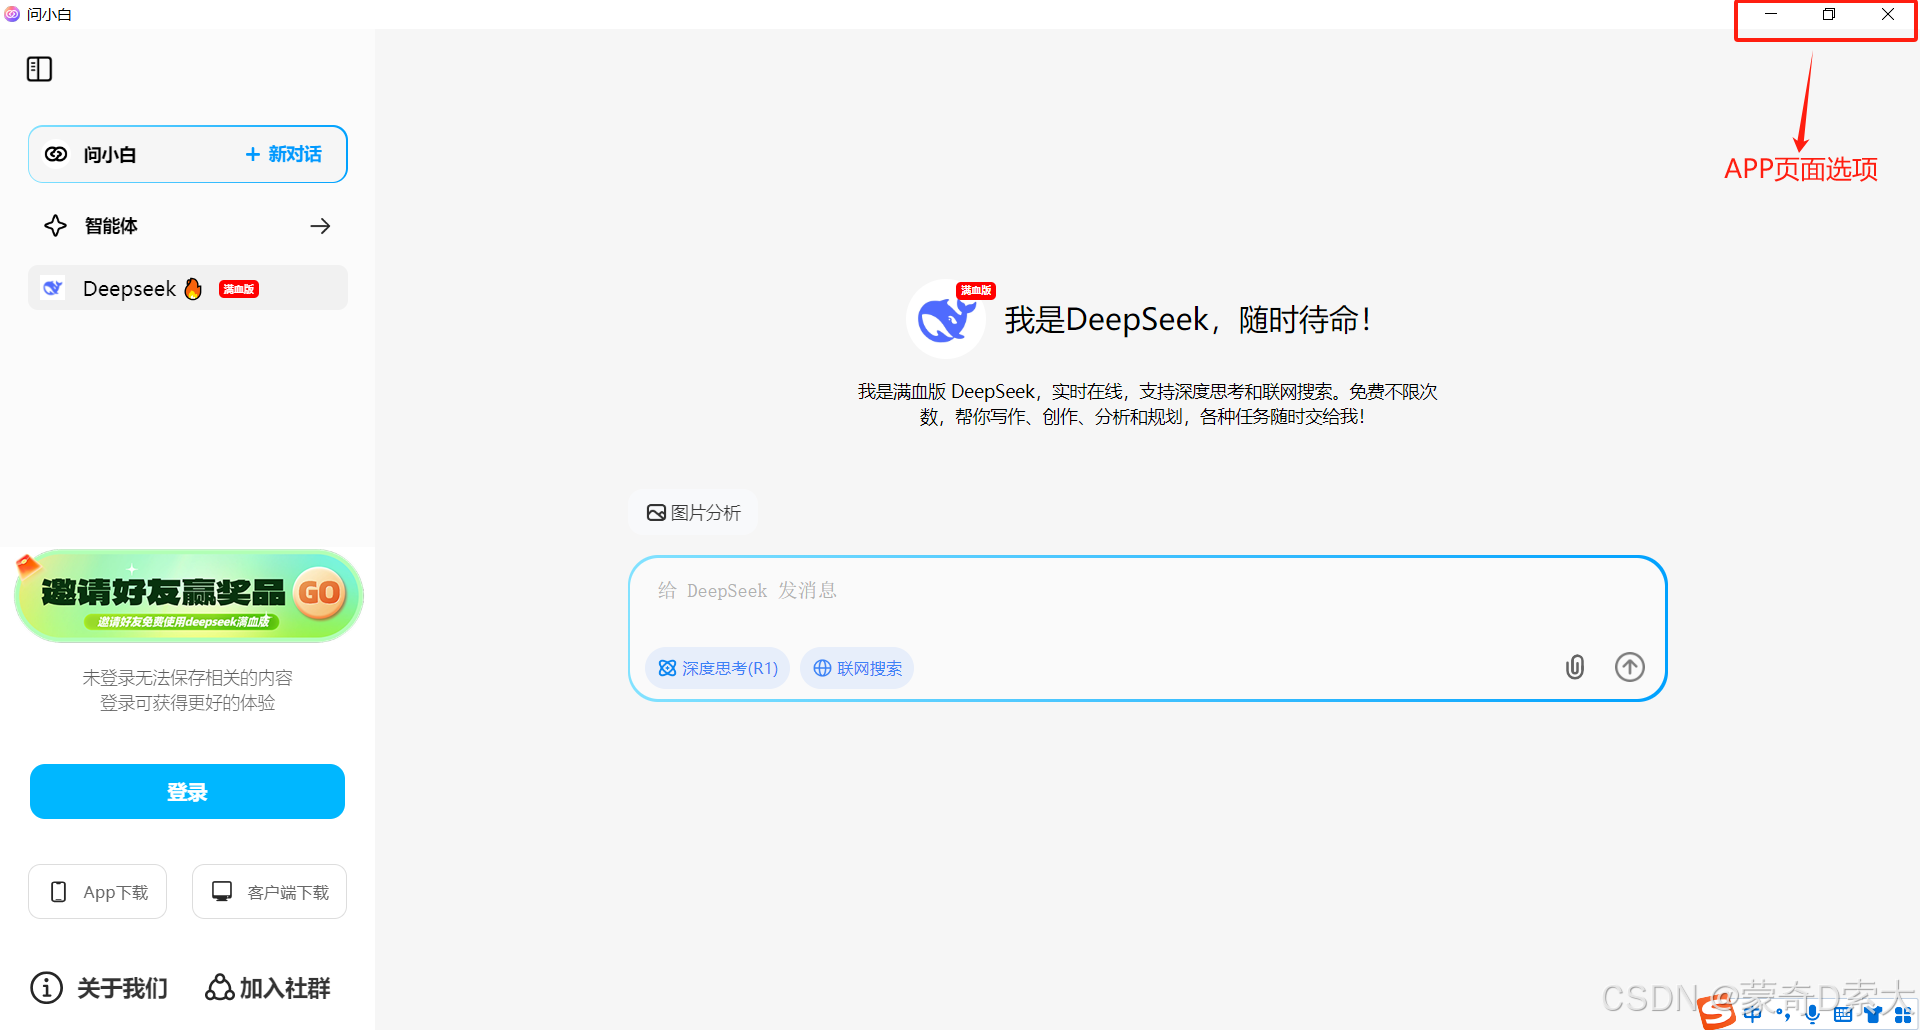Select Deepseek in the sidebar
Image resolution: width=1920 pixels, height=1030 pixels.
(188, 288)
